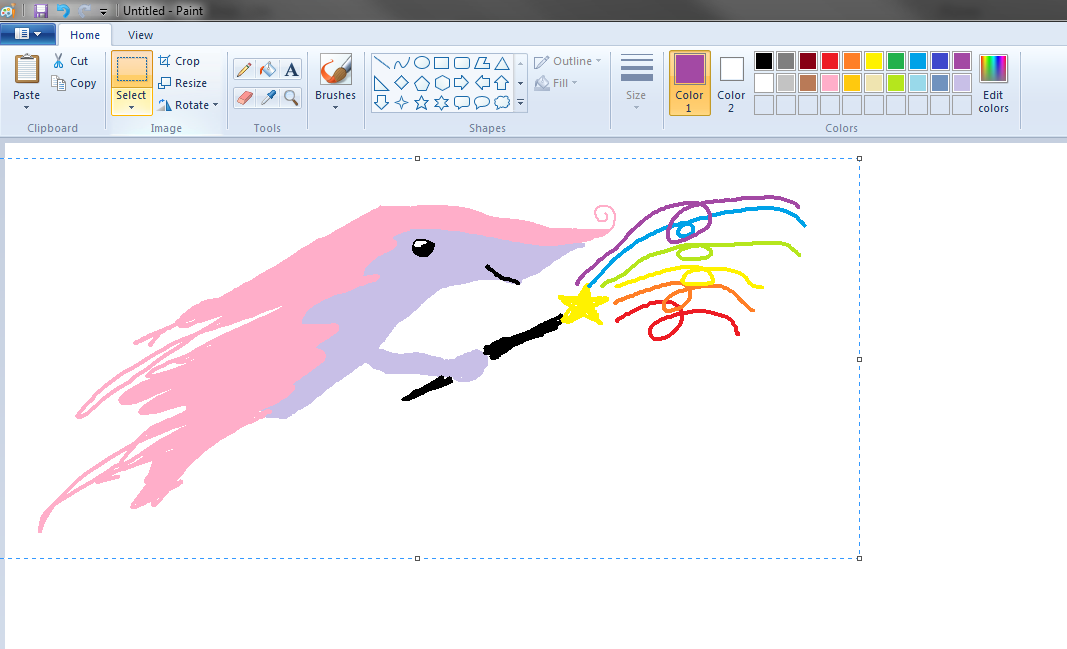The width and height of the screenshot is (1067, 649).
Task: Expand the Shapes gallery more arrow
Action: (520, 103)
